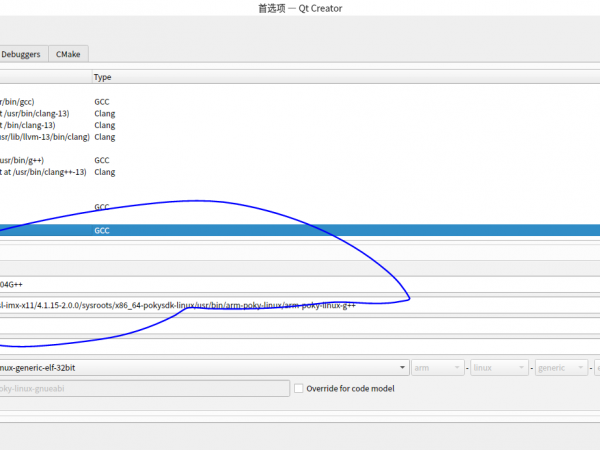This screenshot has height=450, width=600.
Task: Switch to the Debuggers tab
Action: tap(21, 54)
